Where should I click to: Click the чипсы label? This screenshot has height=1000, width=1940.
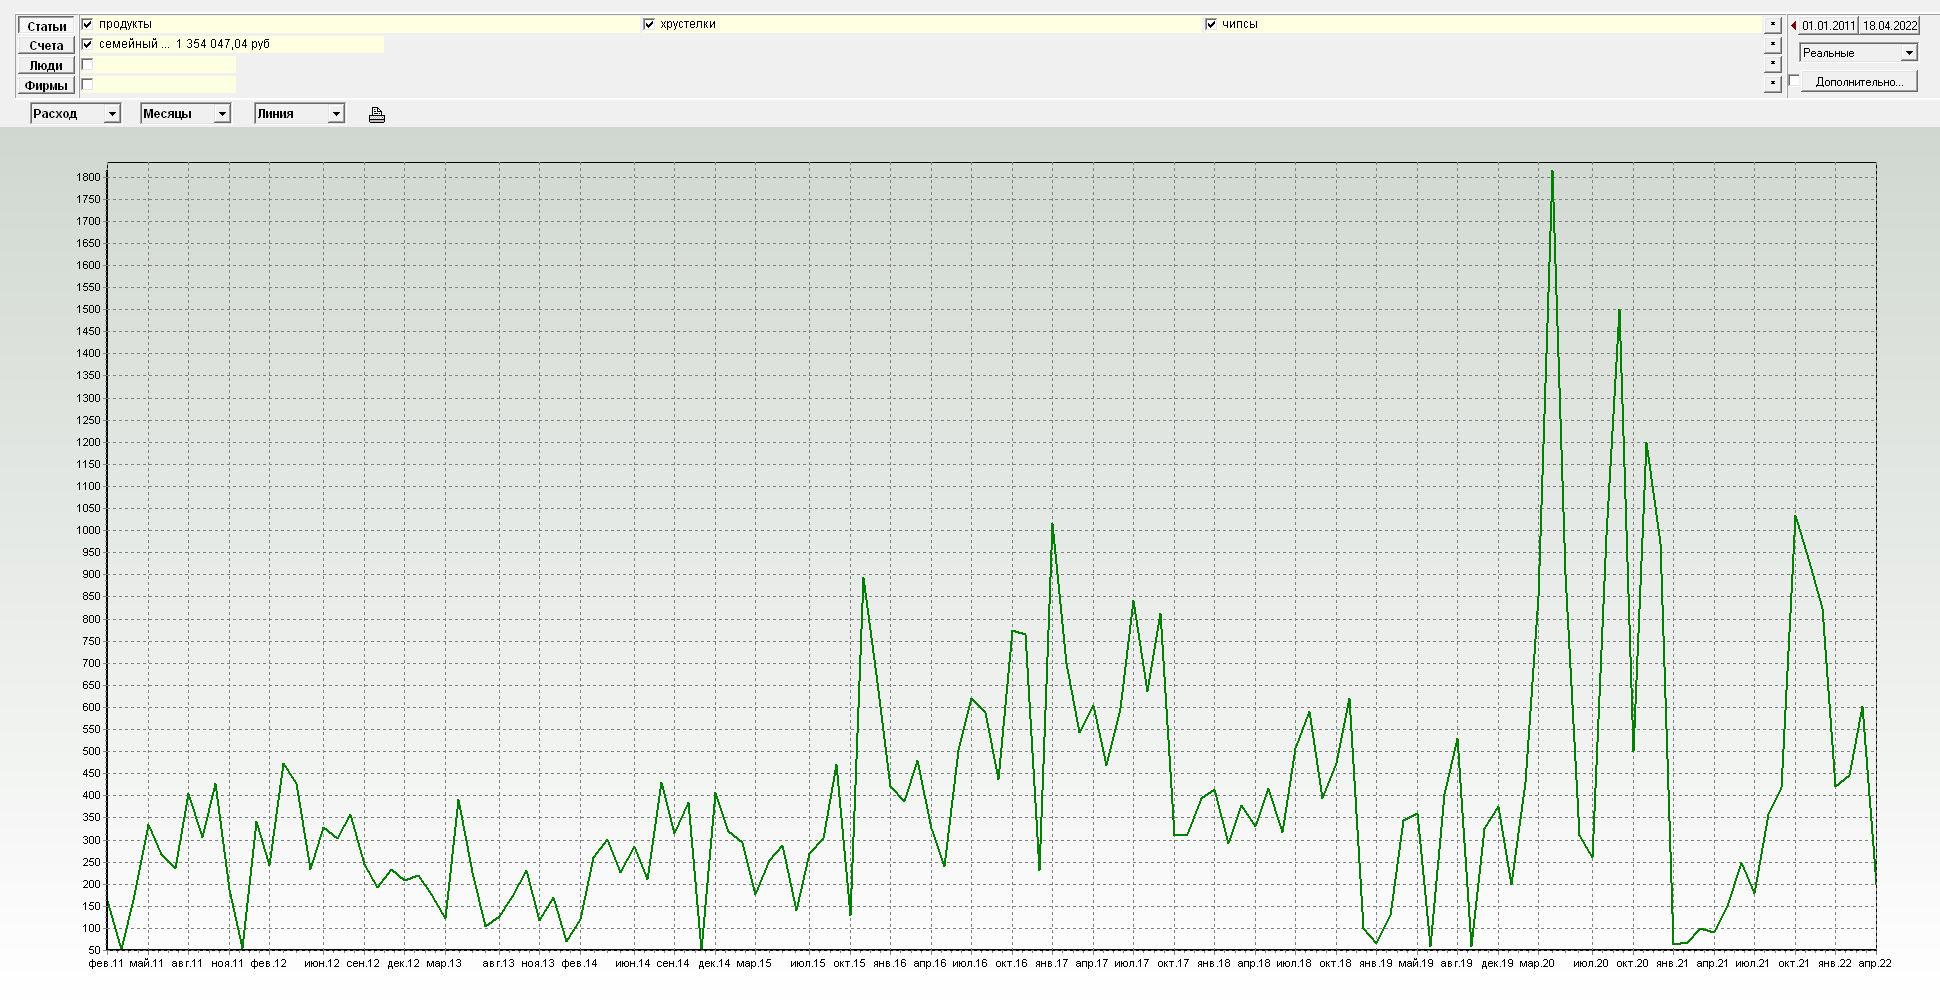point(1240,24)
